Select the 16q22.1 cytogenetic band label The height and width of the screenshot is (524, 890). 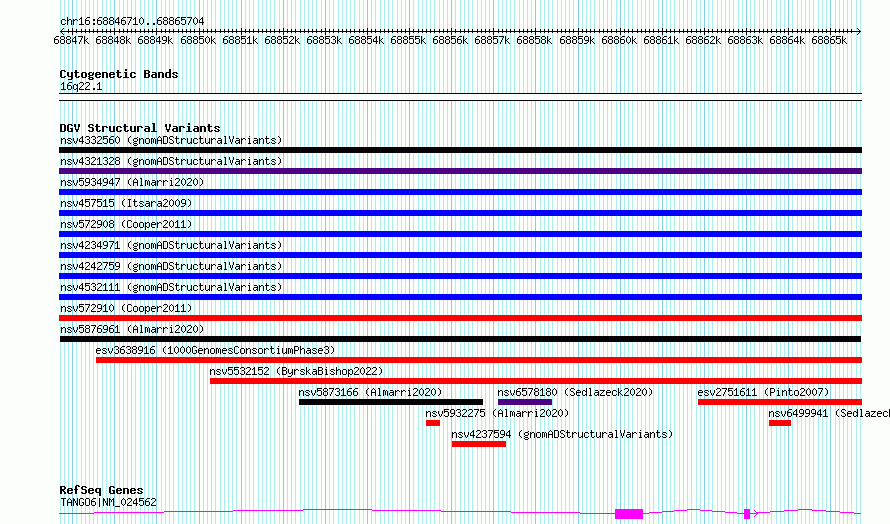[x=81, y=87]
